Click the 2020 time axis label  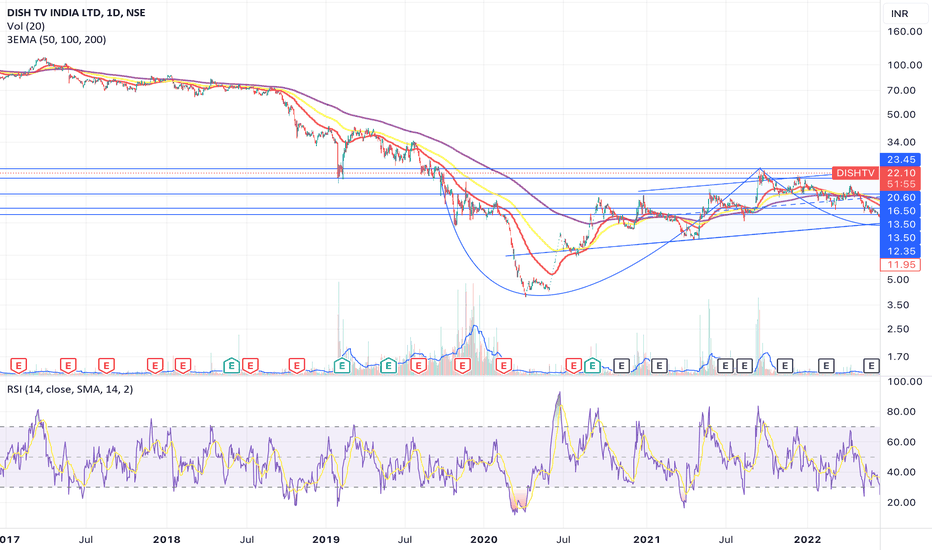(484, 540)
